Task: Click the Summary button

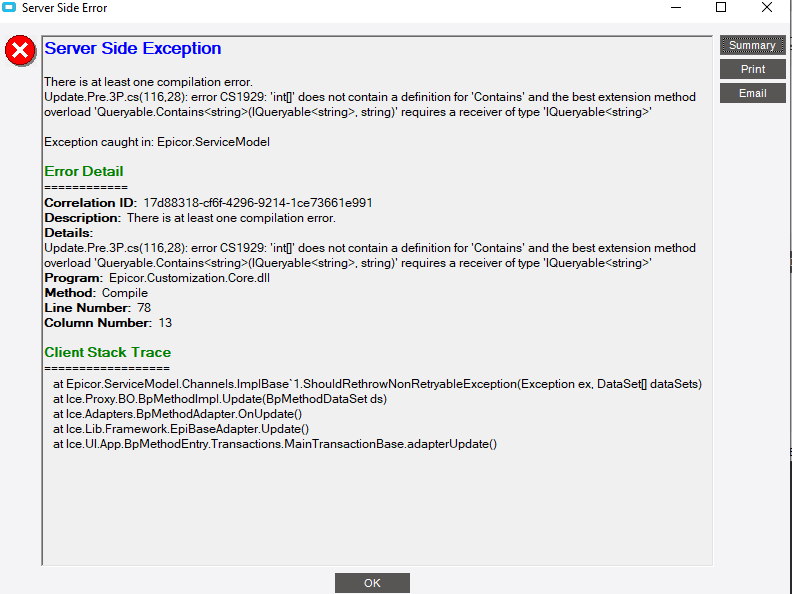Action: (x=752, y=45)
